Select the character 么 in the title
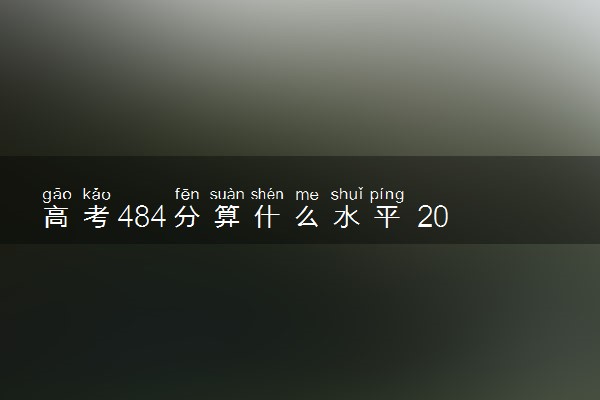The height and width of the screenshot is (400, 600). click(x=307, y=217)
